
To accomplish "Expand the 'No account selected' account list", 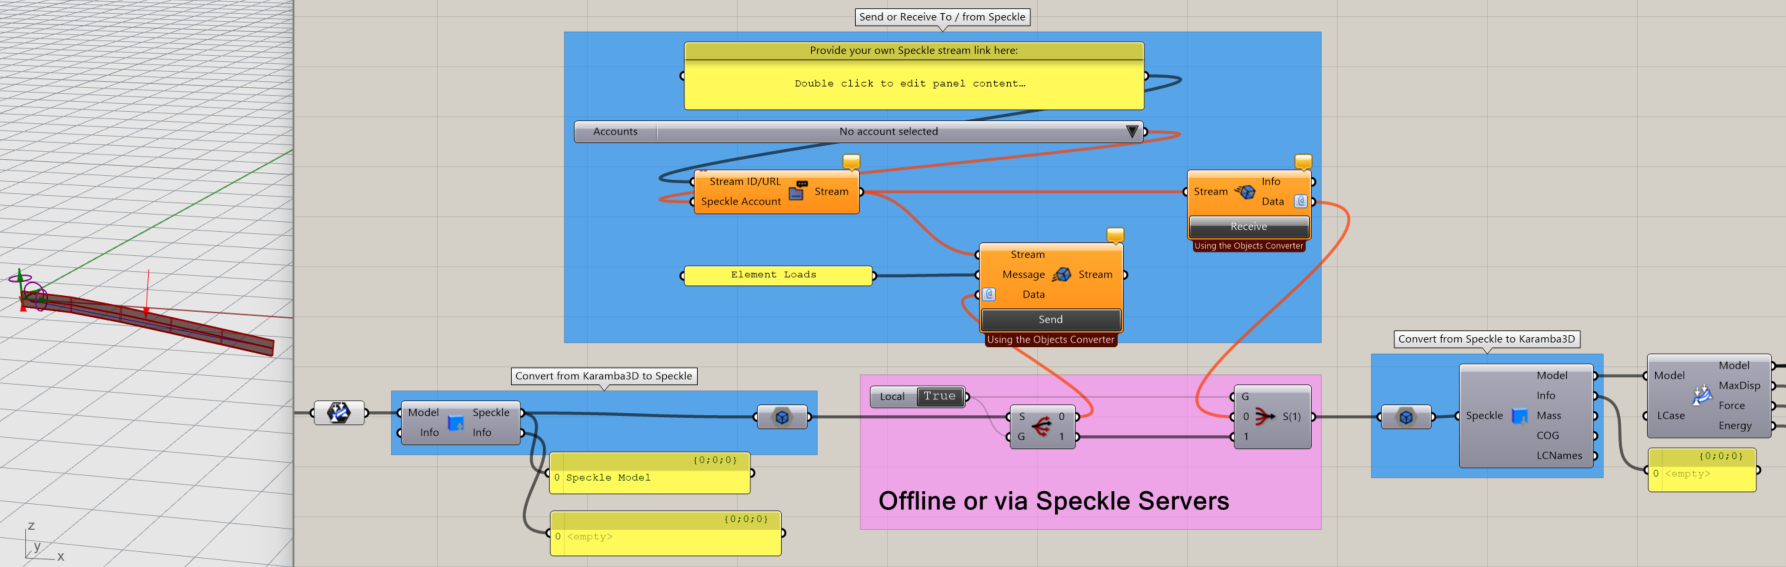I will click(x=888, y=132).
